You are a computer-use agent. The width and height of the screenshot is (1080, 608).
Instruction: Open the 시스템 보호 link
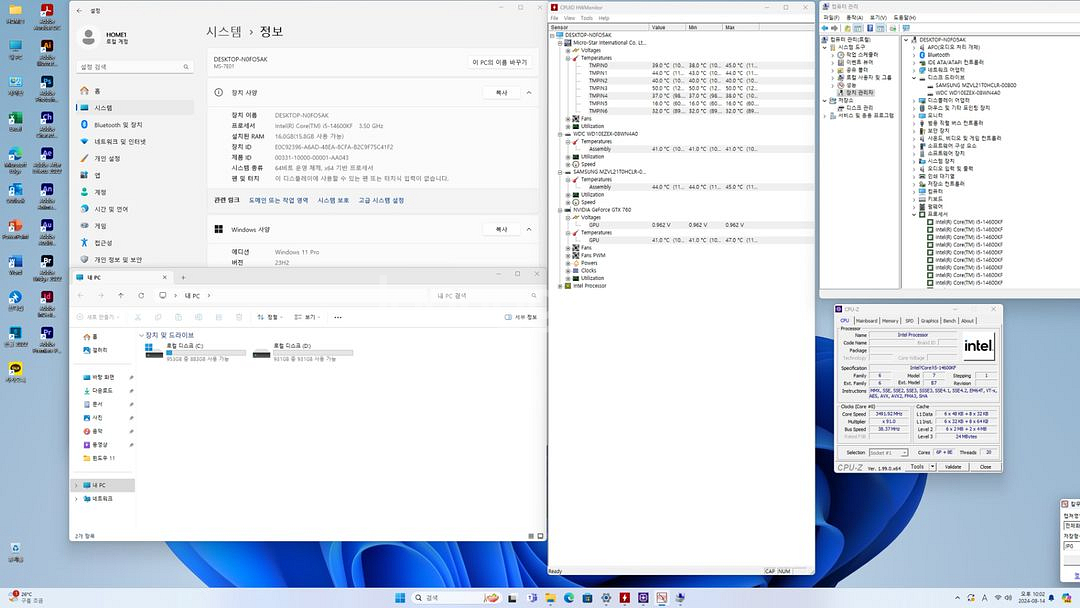point(333,200)
